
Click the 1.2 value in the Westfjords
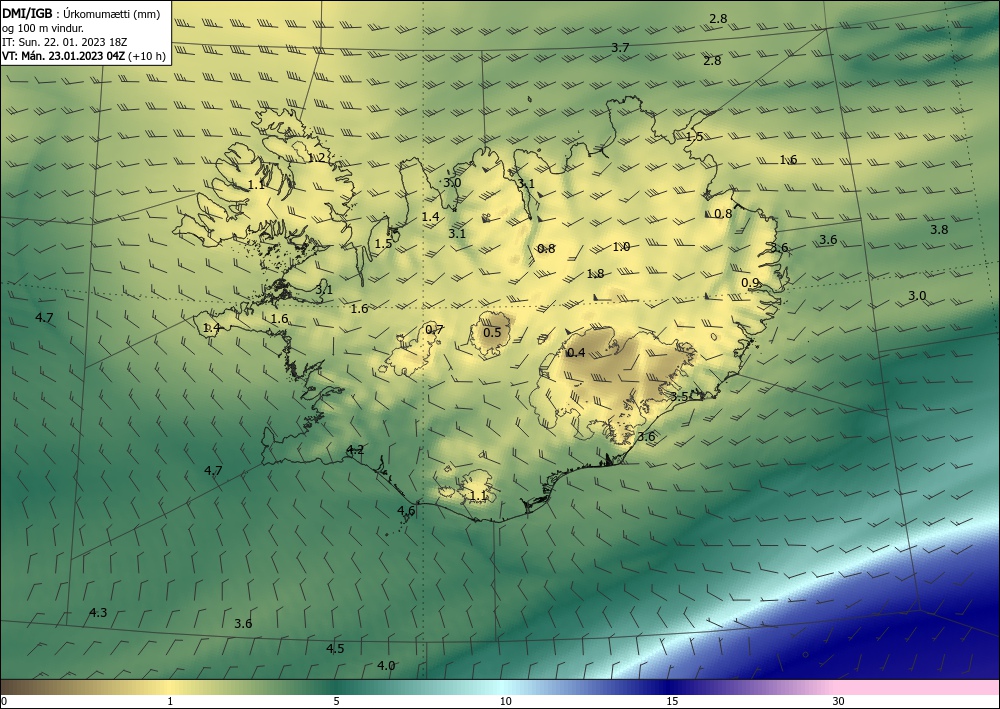pos(317,157)
